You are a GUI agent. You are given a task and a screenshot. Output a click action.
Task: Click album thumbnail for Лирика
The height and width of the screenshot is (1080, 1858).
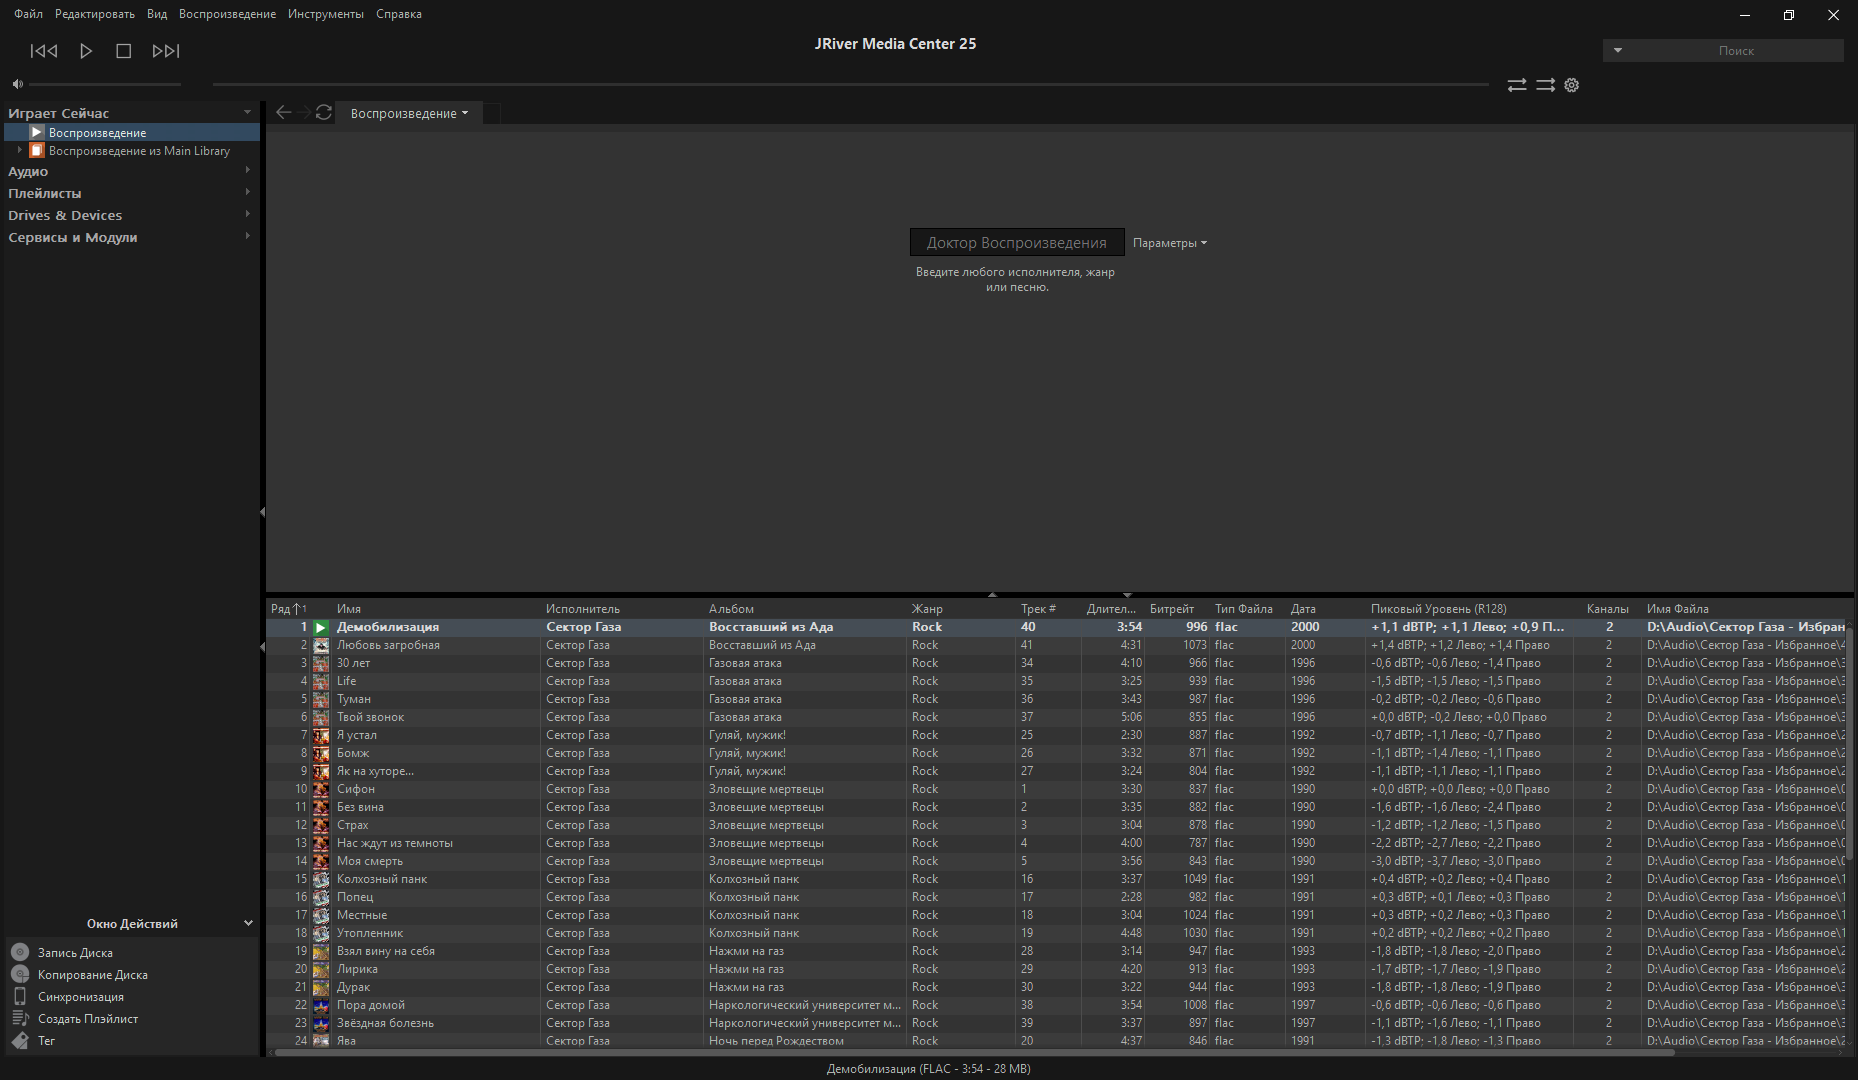321,969
